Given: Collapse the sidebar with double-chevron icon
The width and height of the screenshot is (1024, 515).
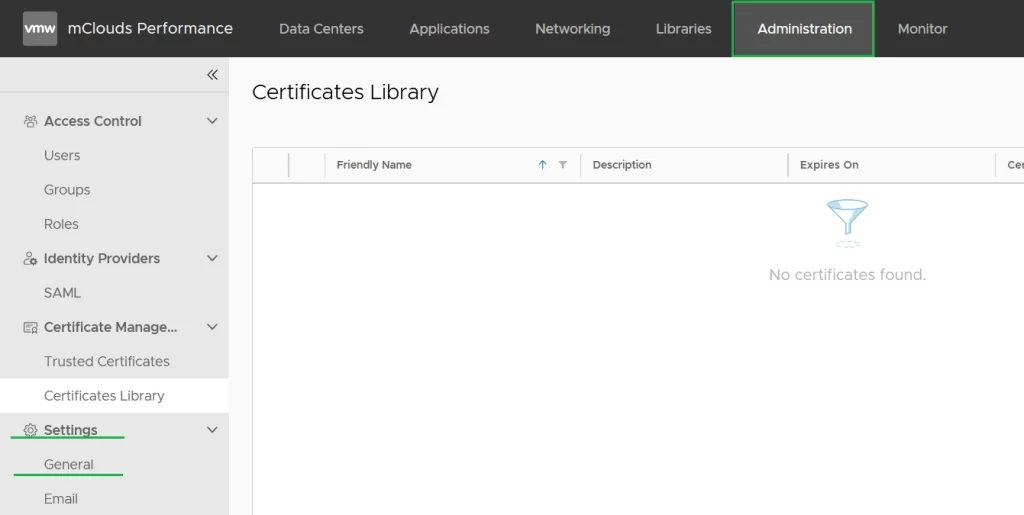Looking at the screenshot, I should (212, 75).
